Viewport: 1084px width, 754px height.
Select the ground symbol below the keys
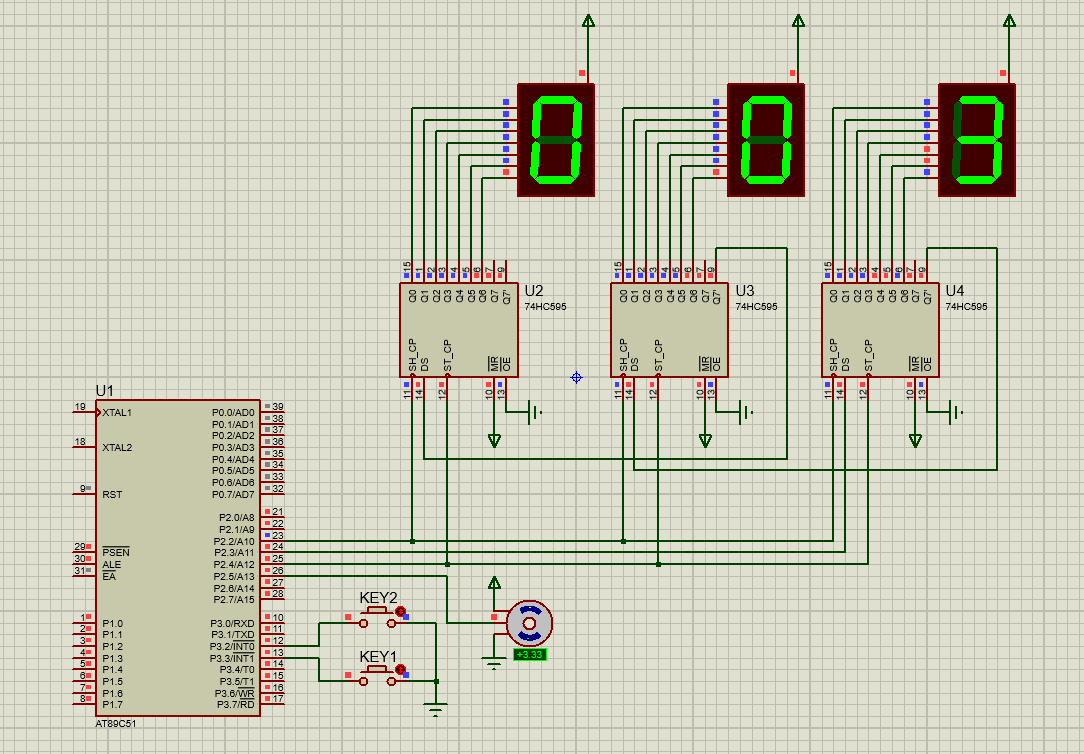coord(436,710)
